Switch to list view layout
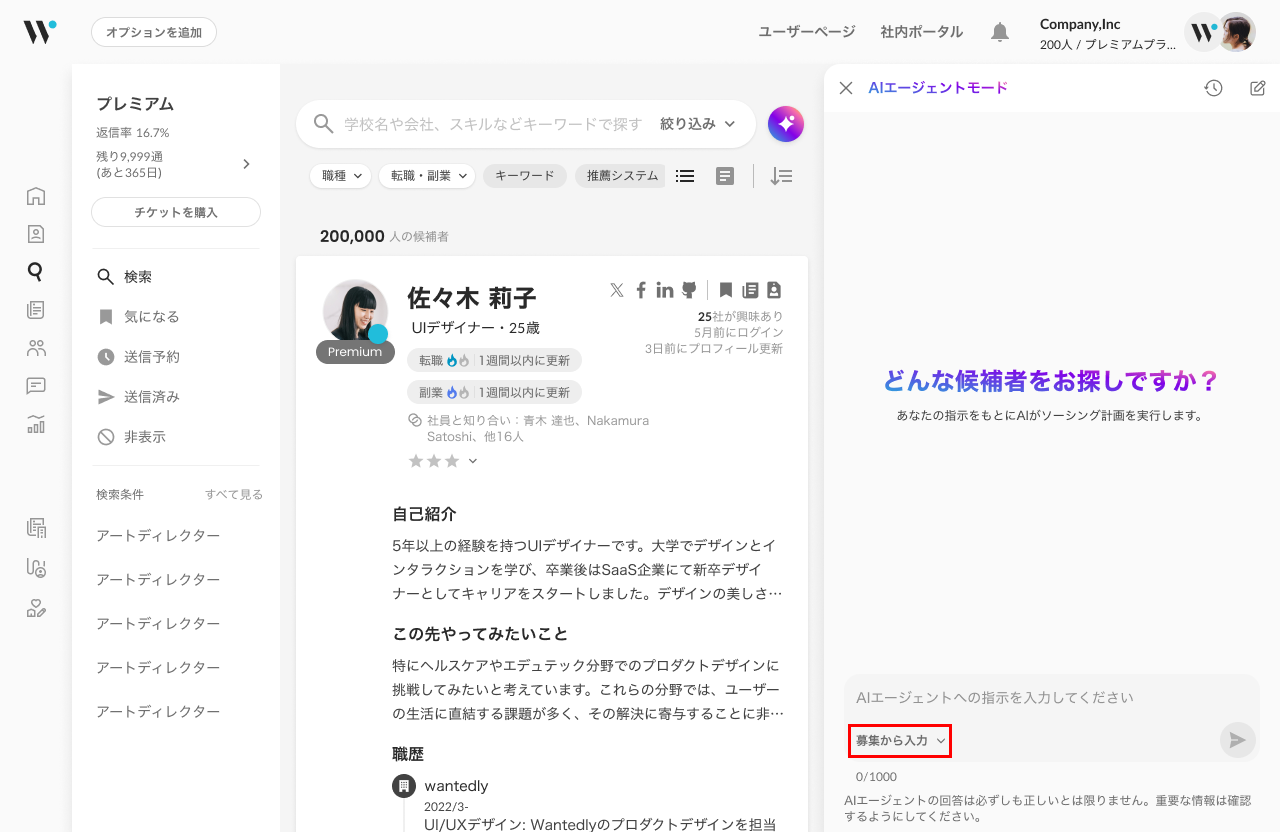 tap(685, 176)
